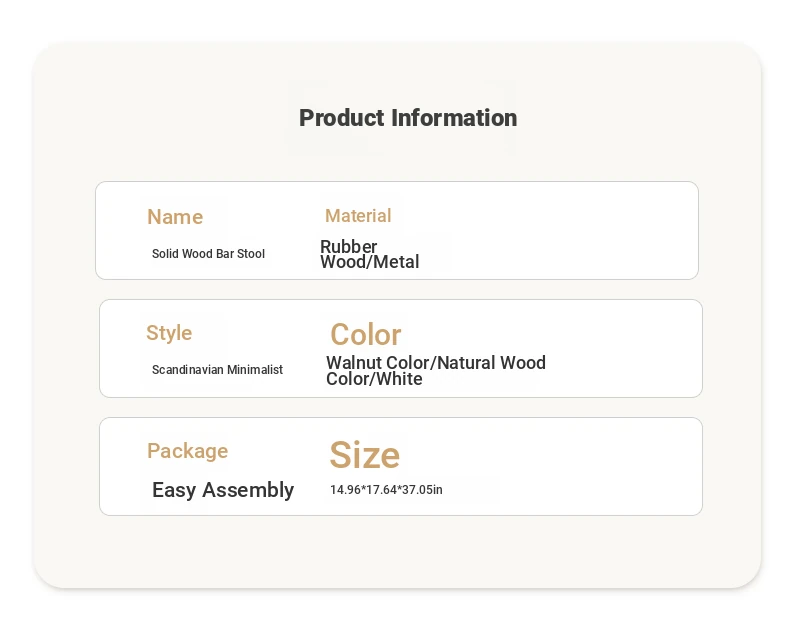Image resolution: width=790 pixels, height=625 pixels.
Task: Click the Solid Wood Bar Stool text
Action: 208,254
